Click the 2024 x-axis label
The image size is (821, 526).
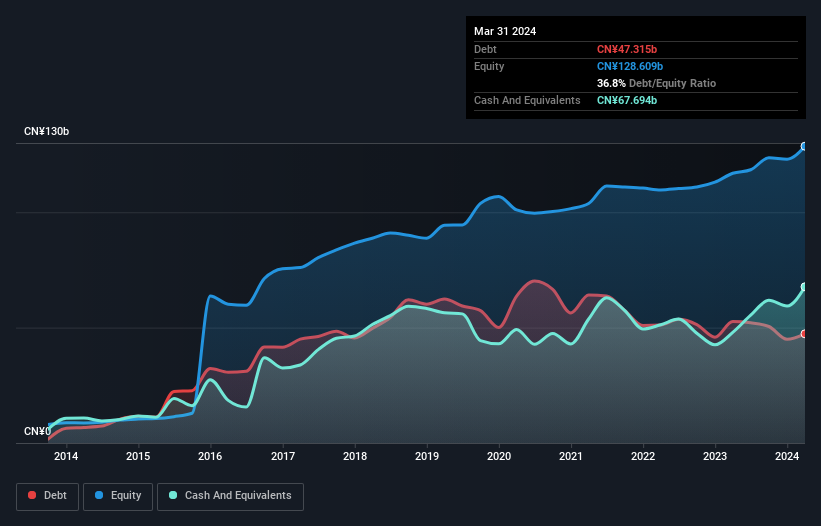coord(787,456)
